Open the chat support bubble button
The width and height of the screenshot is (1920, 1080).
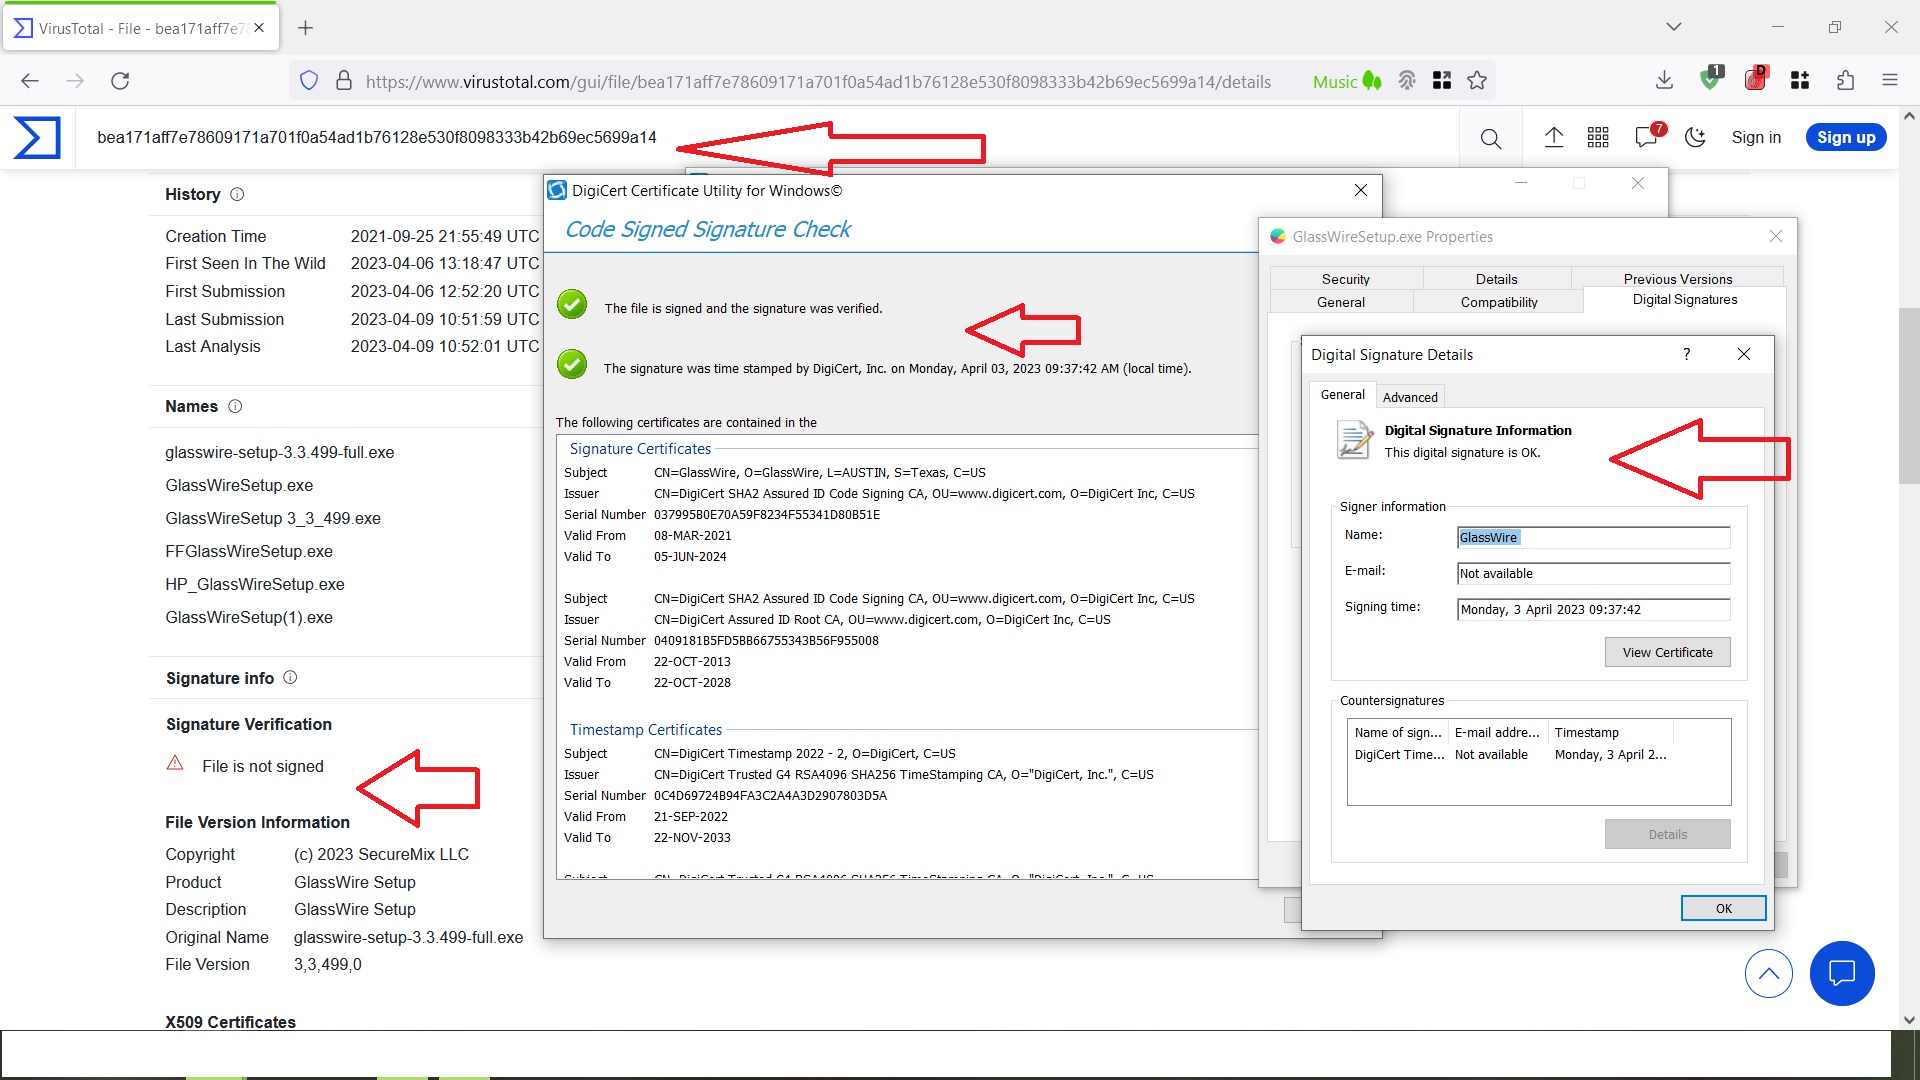coord(1841,973)
